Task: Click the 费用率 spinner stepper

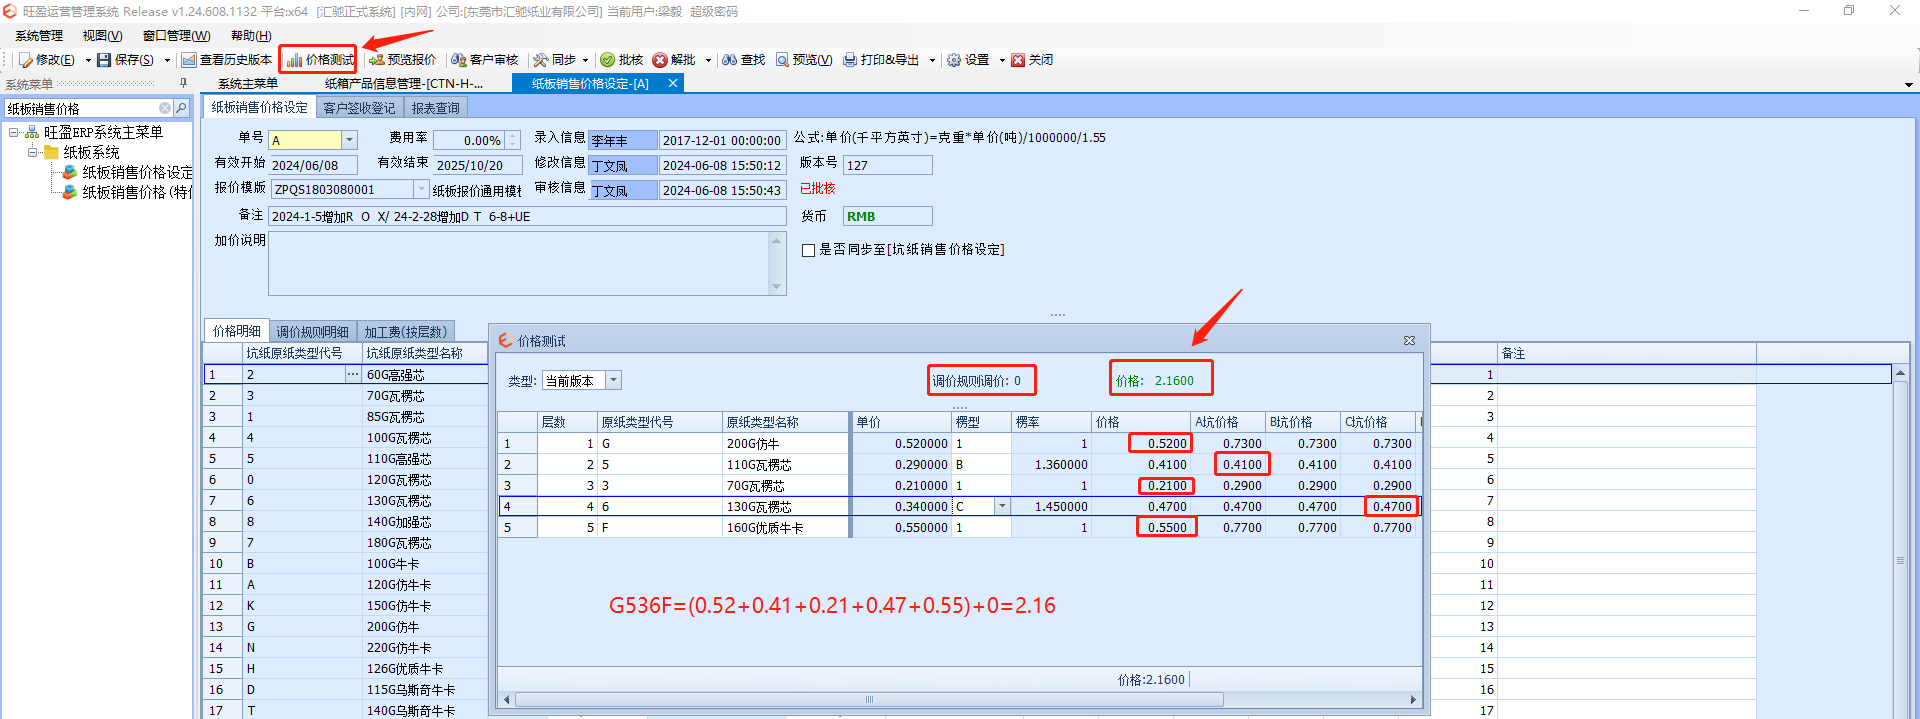Action: click(x=513, y=140)
